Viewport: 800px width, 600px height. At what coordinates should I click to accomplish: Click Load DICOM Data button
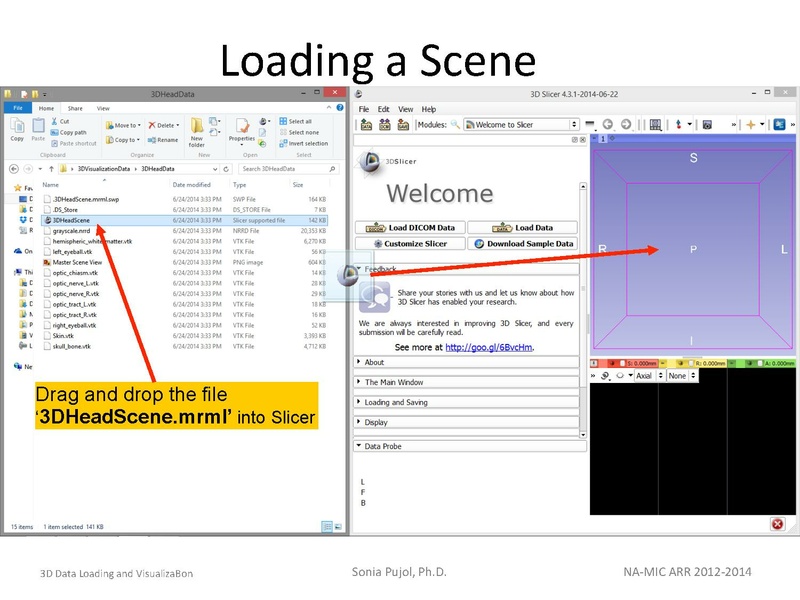pyautogui.click(x=411, y=228)
